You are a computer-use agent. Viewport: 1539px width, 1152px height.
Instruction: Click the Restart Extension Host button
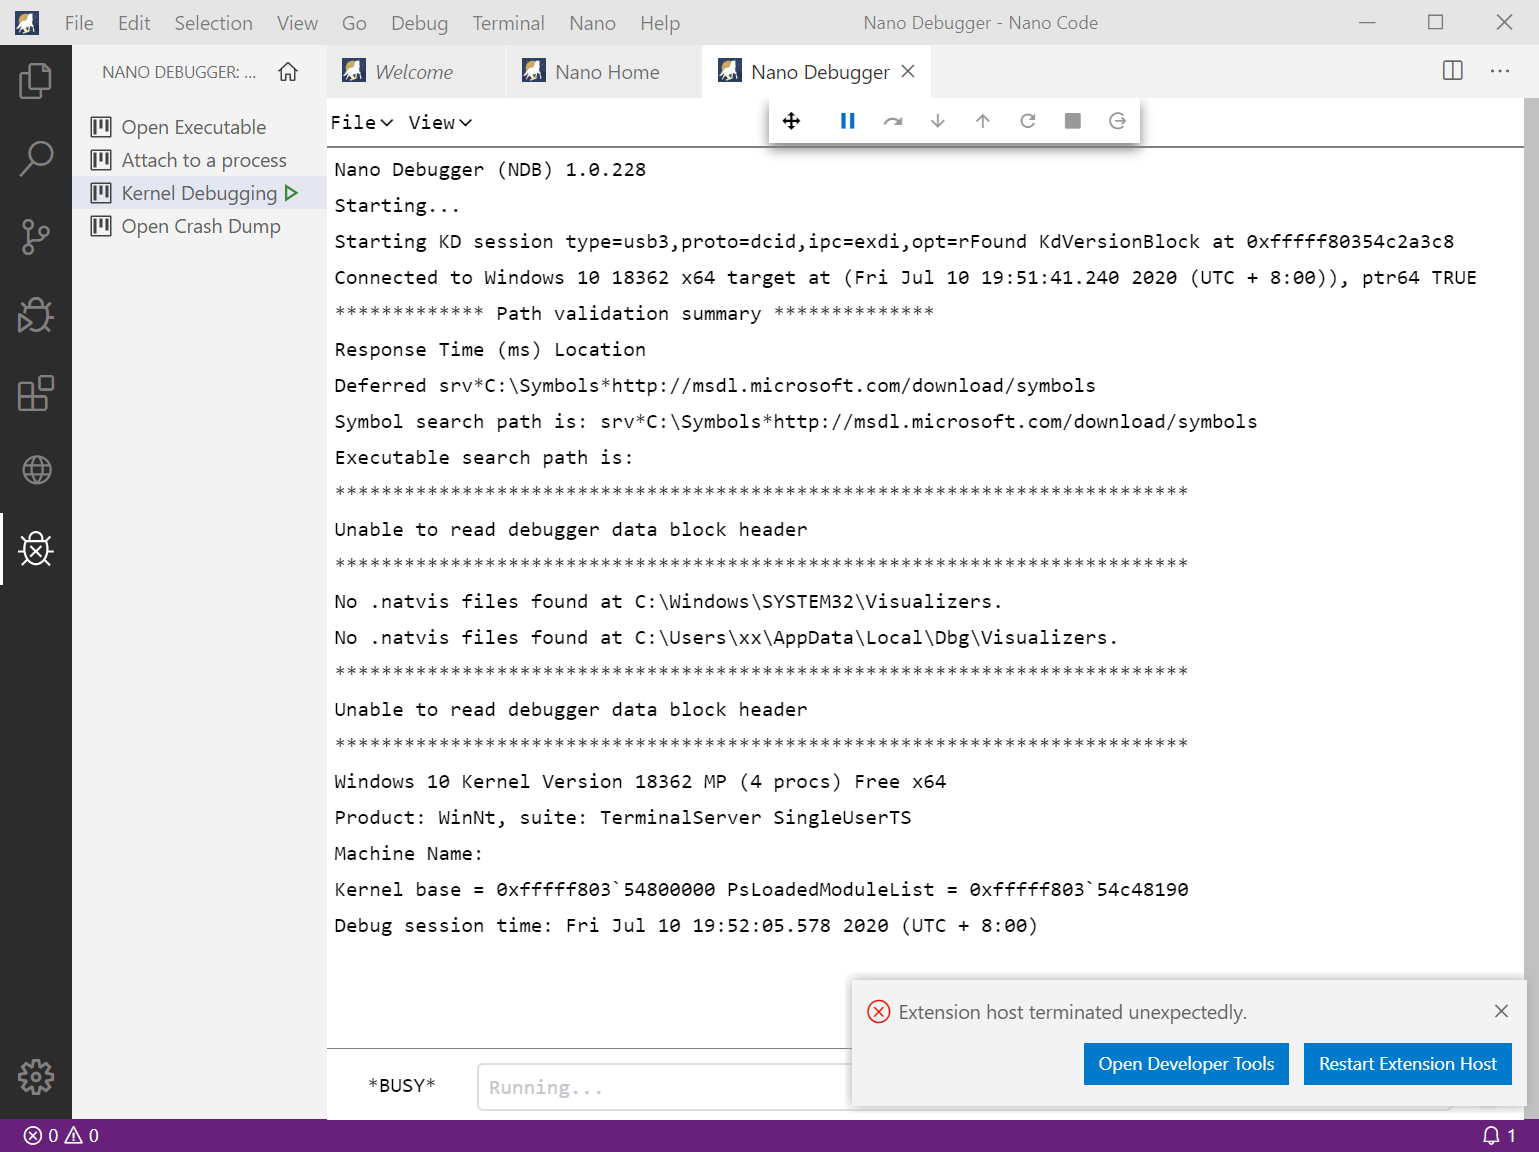[1407, 1064]
